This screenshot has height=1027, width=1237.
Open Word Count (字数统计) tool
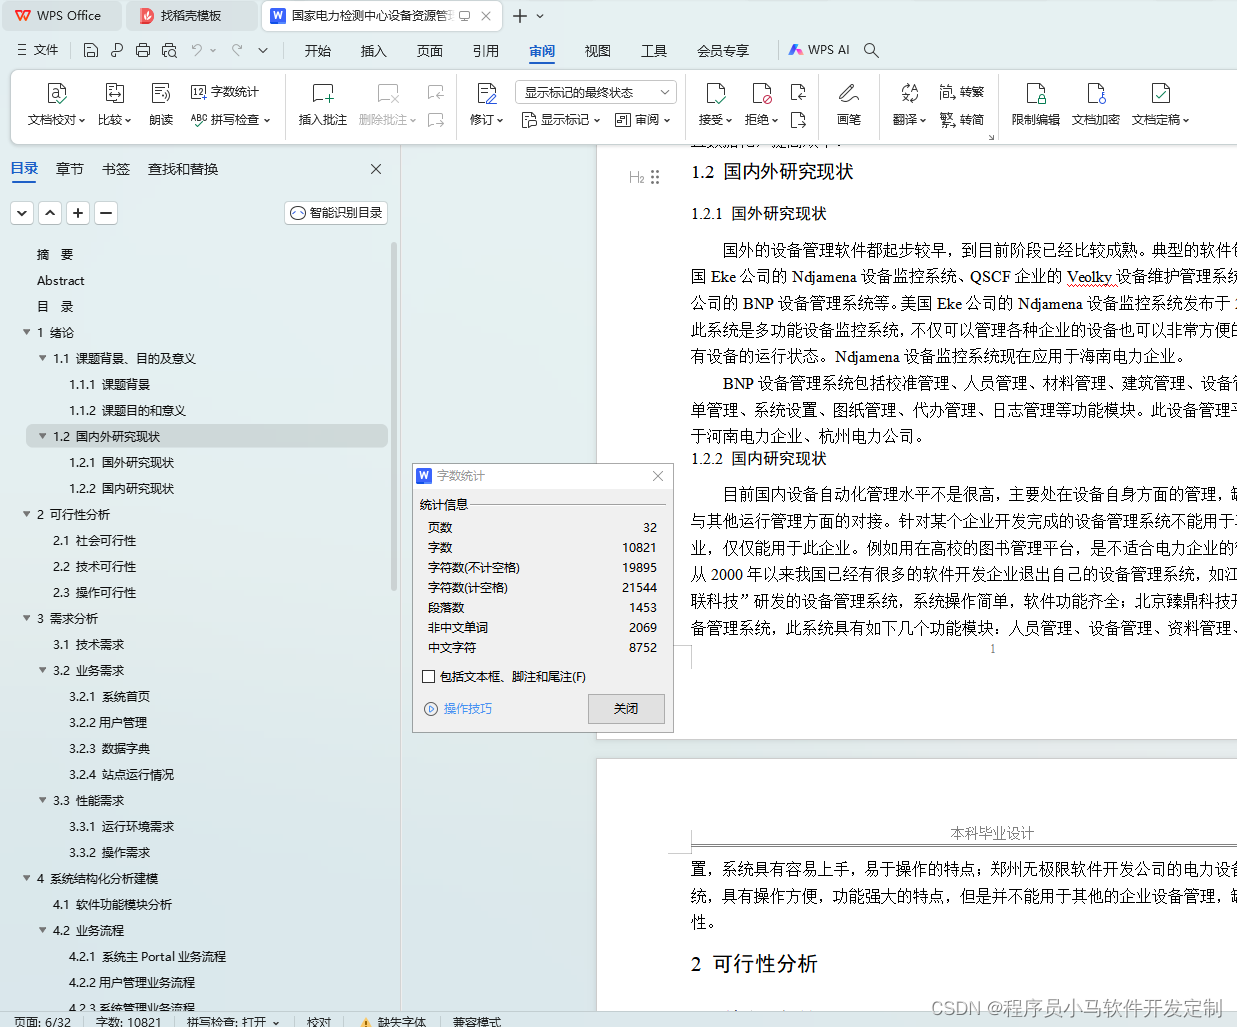[225, 92]
